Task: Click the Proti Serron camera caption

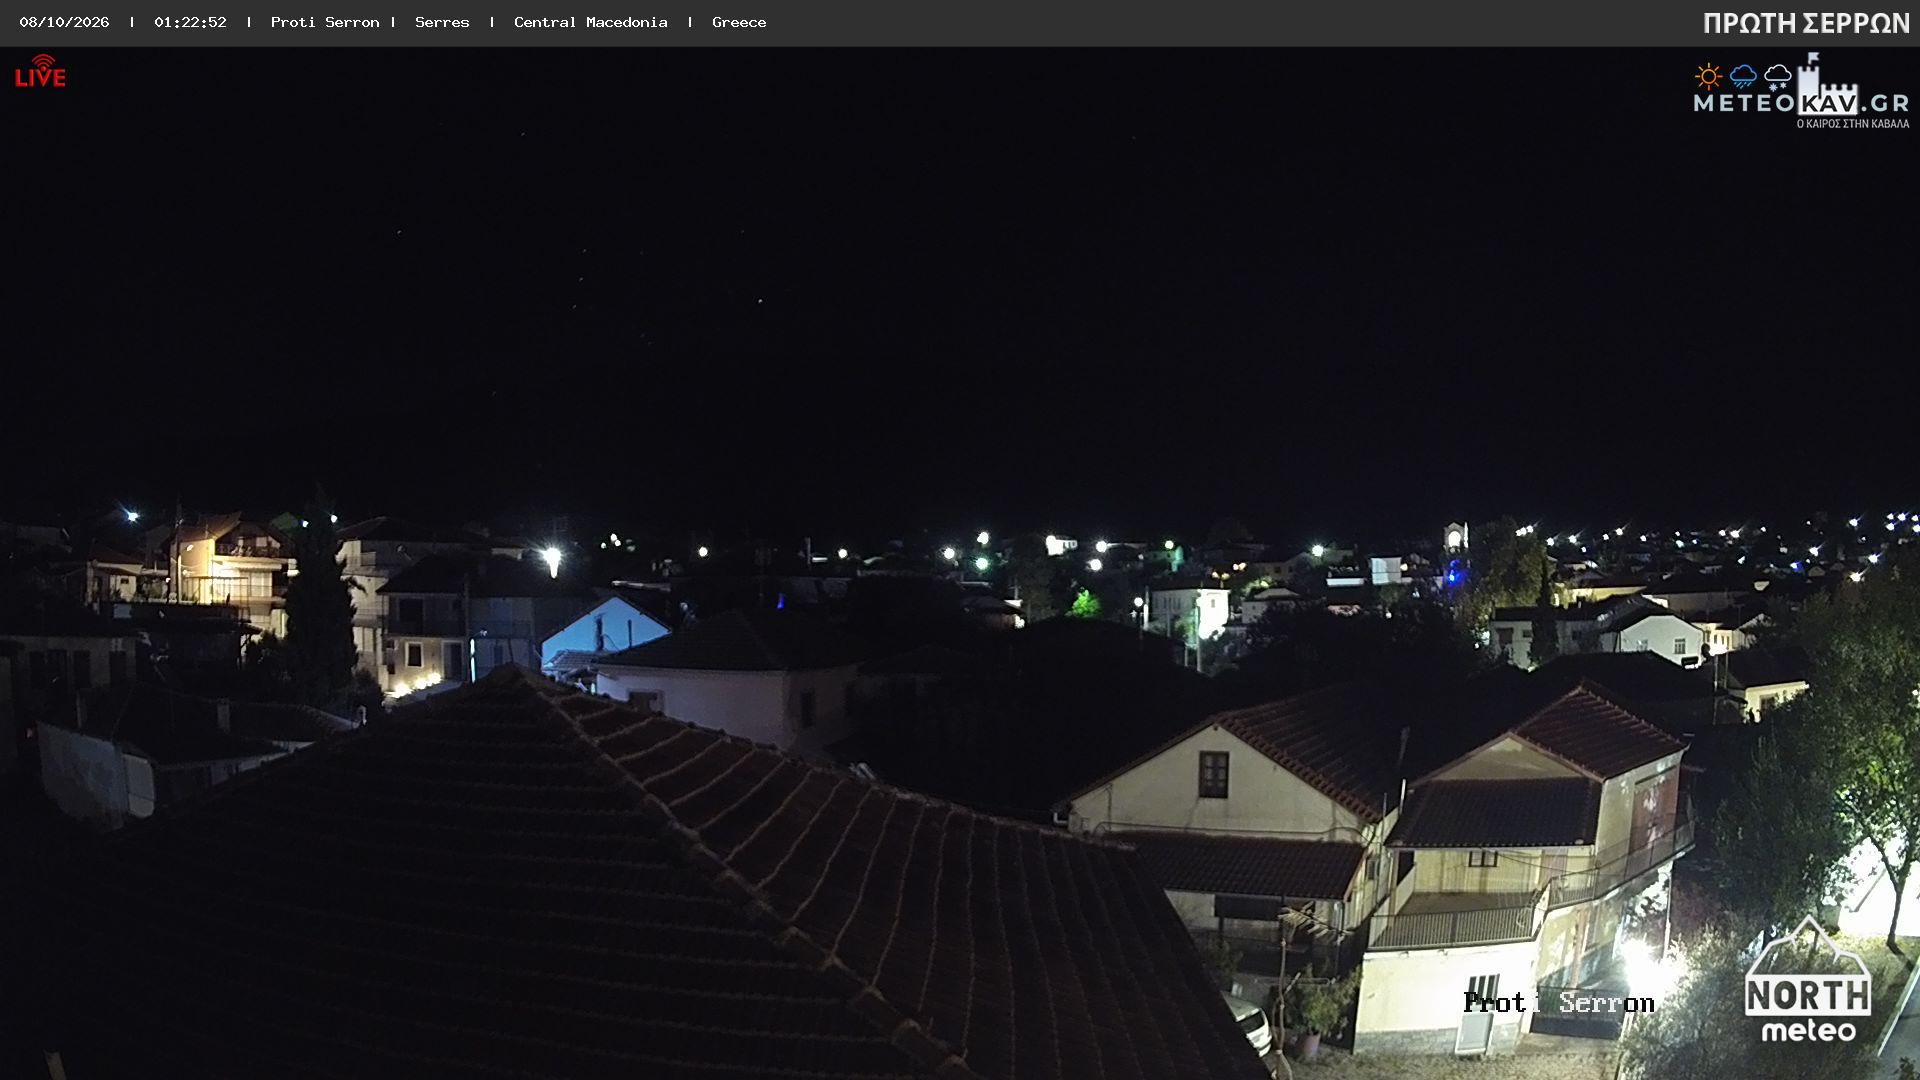Action: [1558, 1002]
